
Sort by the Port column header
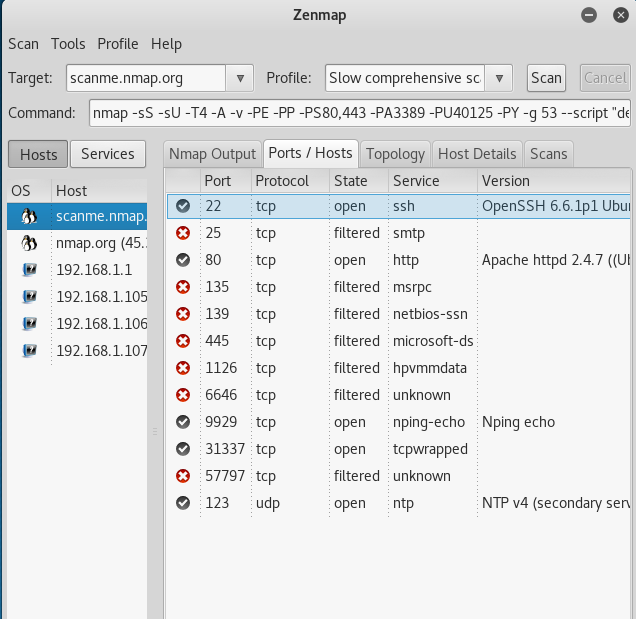tap(226, 181)
